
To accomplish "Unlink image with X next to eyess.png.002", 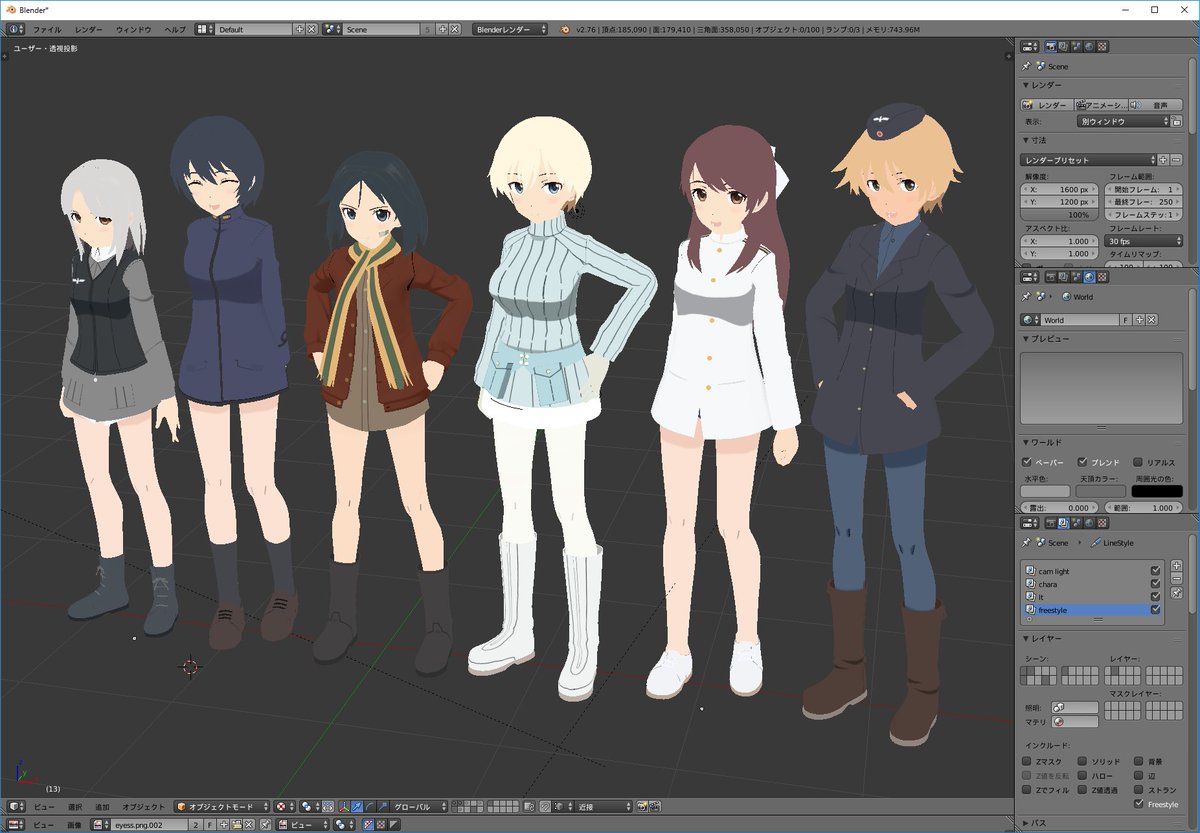I will [248, 825].
